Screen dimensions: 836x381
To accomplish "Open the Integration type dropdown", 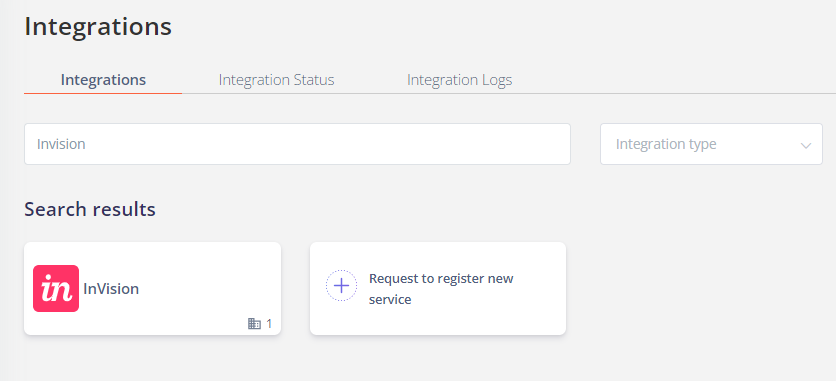I will pyautogui.click(x=711, y=144).
